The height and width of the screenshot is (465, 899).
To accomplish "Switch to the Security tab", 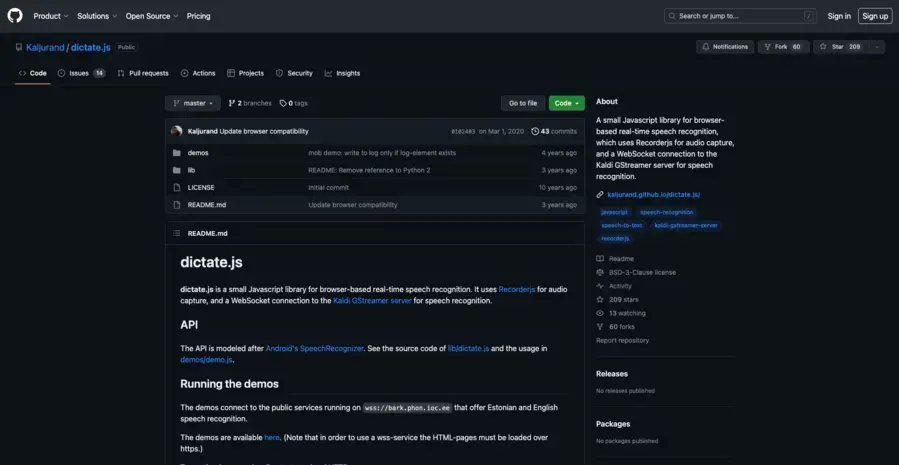I will [294, 73].
